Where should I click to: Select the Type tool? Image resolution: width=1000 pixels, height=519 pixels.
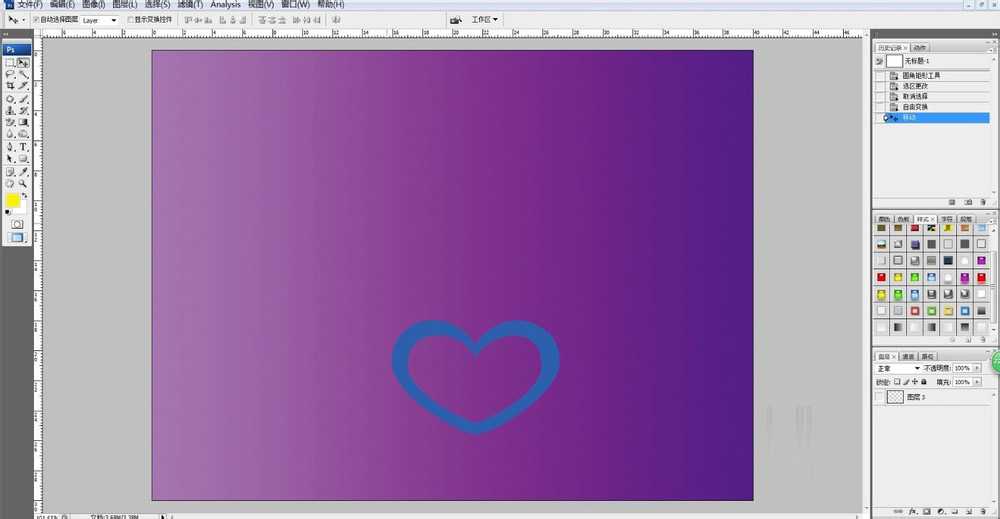[x=23, y=147]
